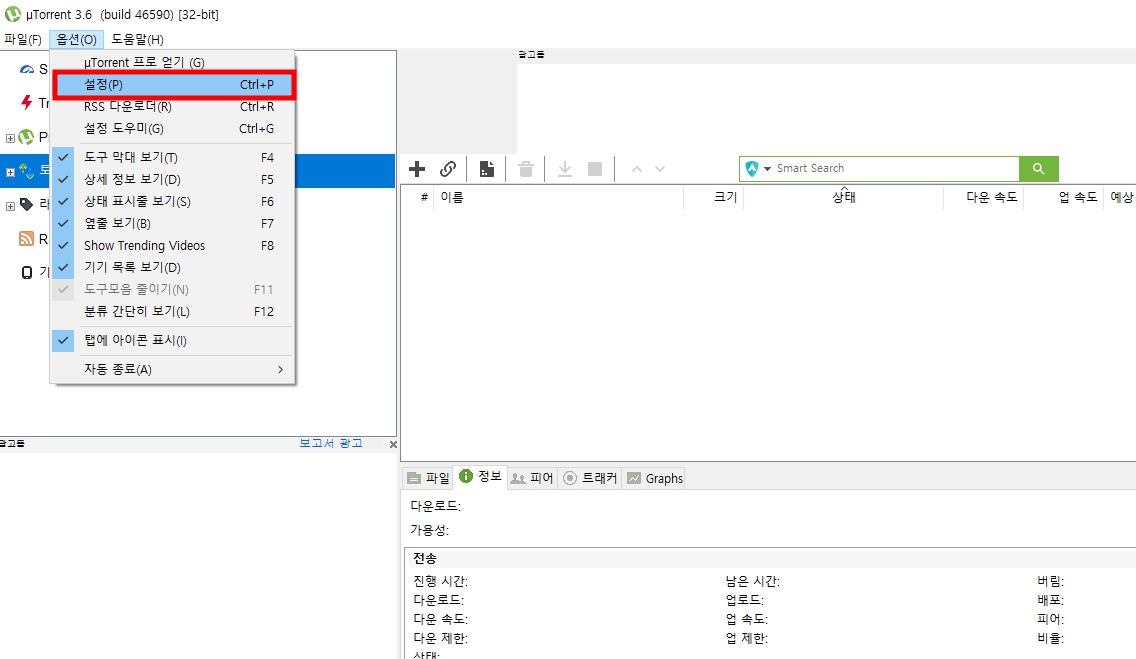This screenshot has width=1136, height=659.
Task: Sort torrents by 업 속도 column
Action: click(1064, 197)
